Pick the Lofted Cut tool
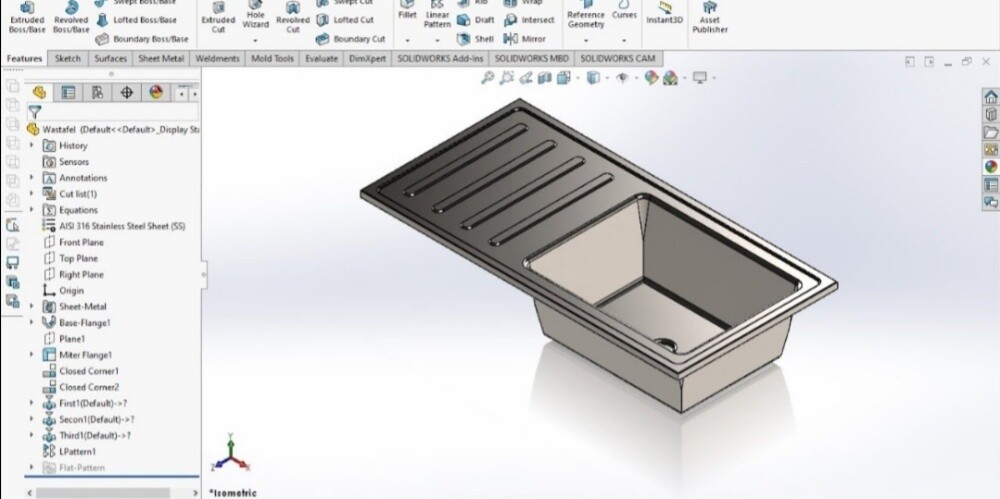1000x499 pixels. [345, 20]
